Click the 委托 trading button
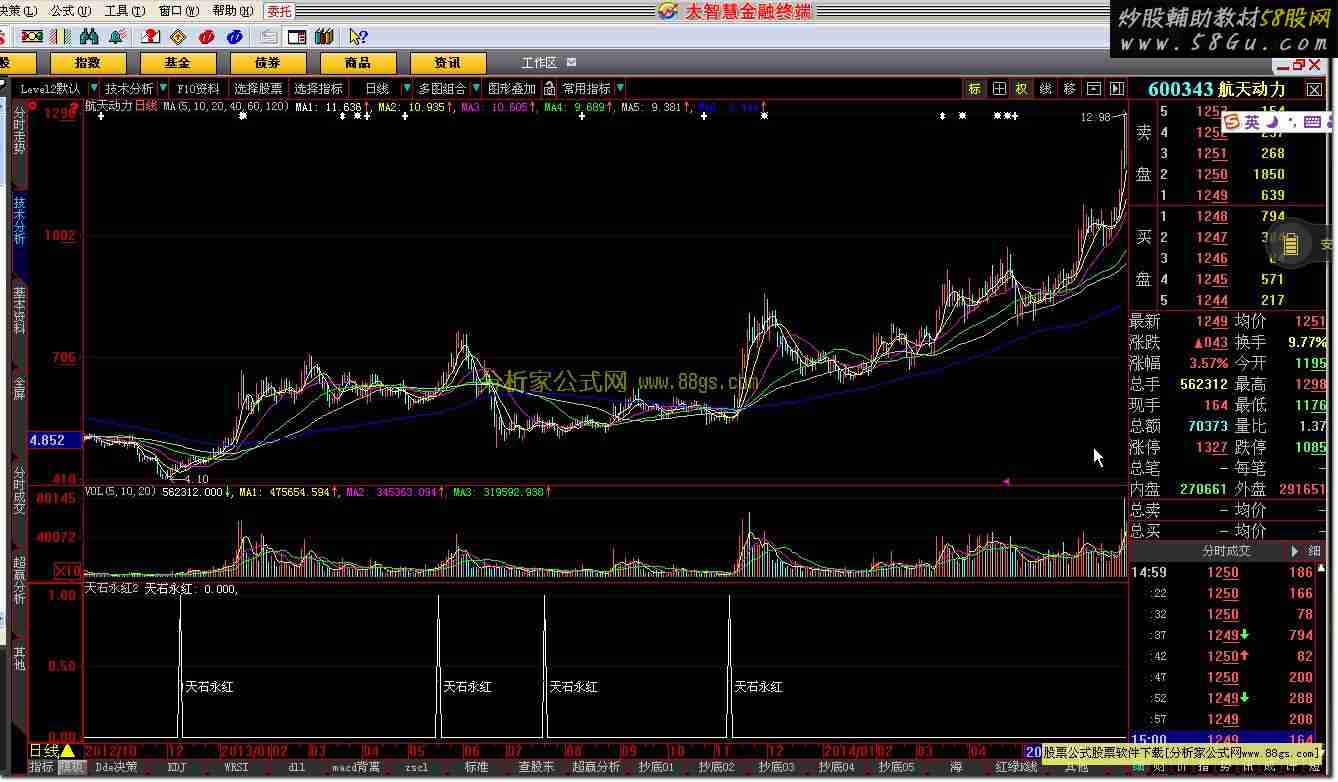Image resolution: width=1338 pixels, height=782 pixels. click(x=279, y=11)
